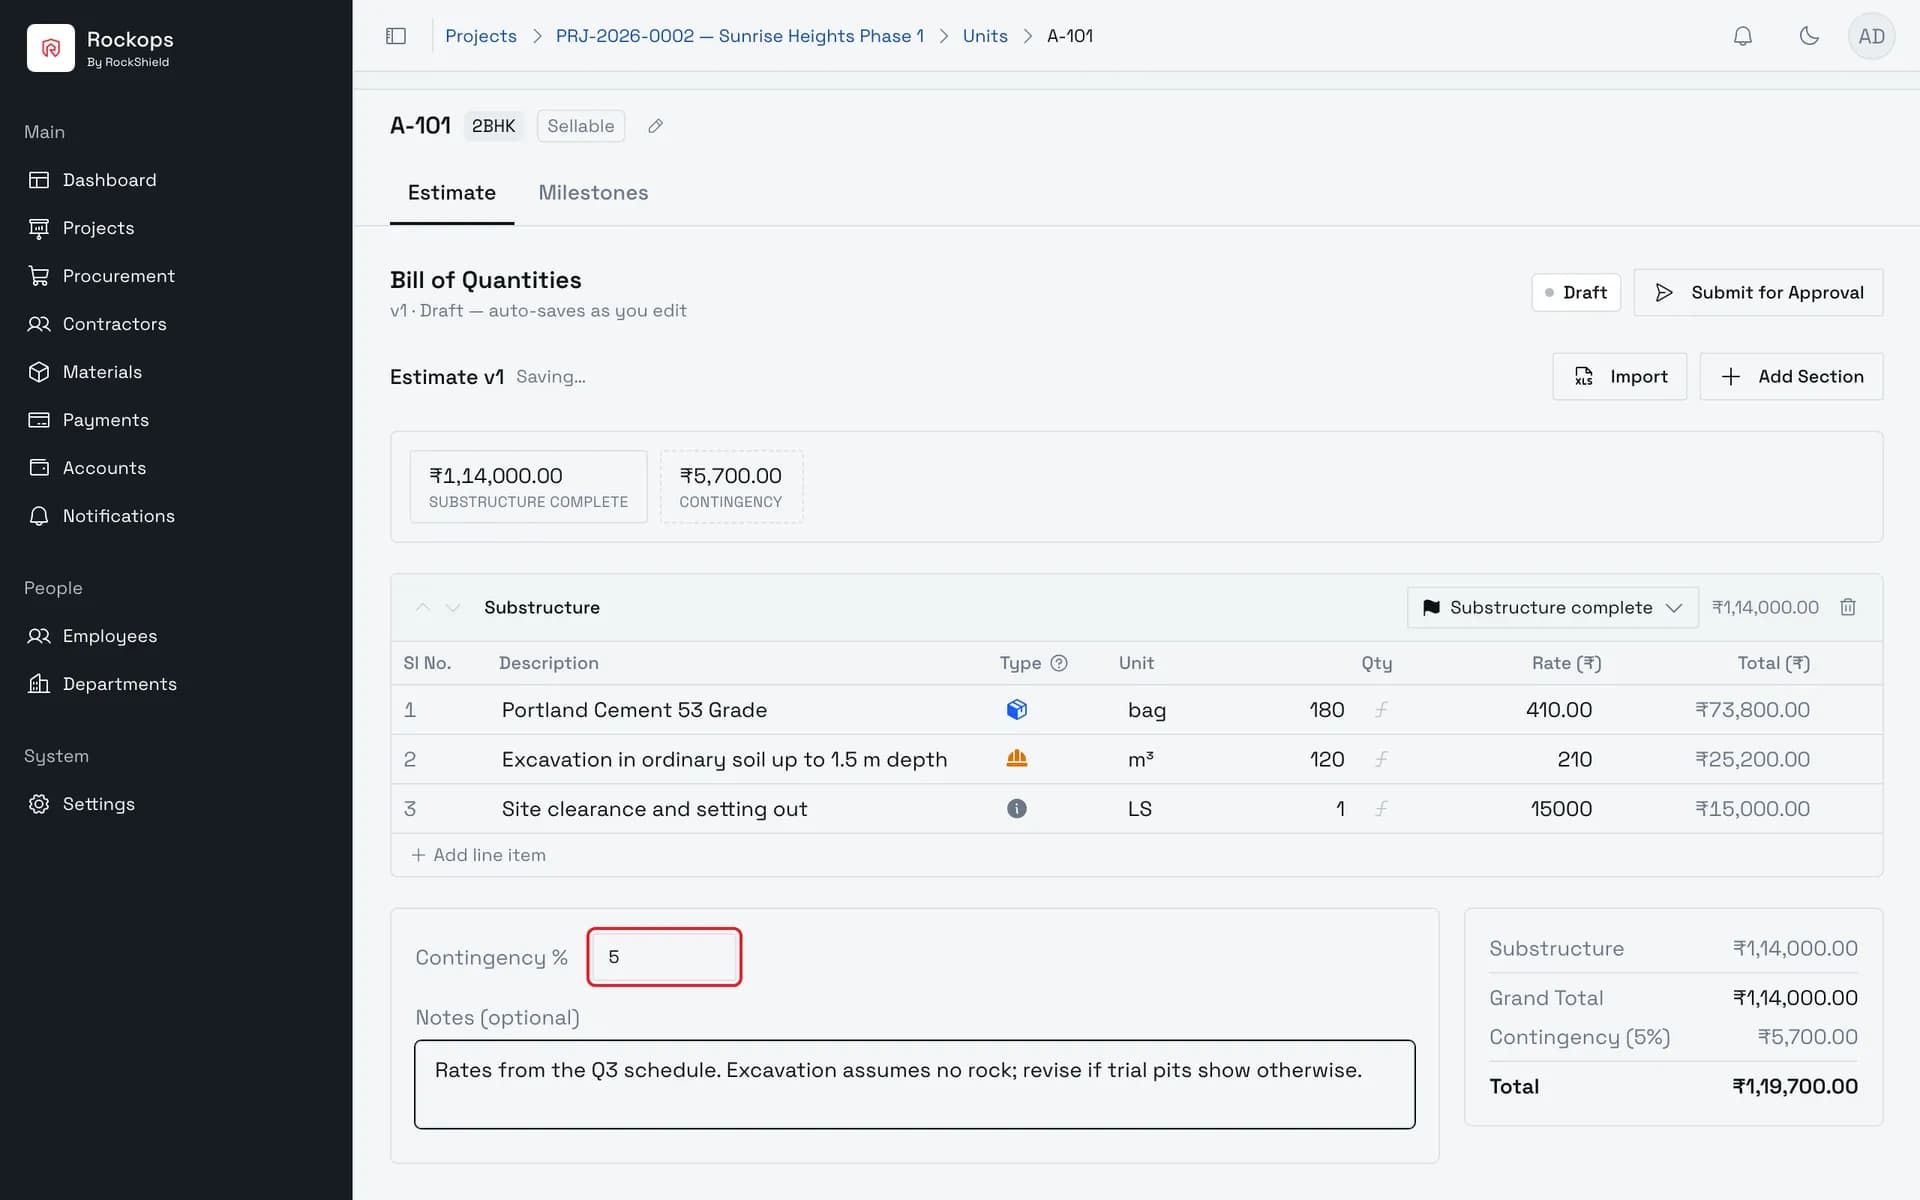Open Contractors sidebar item
Viewport: 1920px width, 1200px height.
click(114, 324)
